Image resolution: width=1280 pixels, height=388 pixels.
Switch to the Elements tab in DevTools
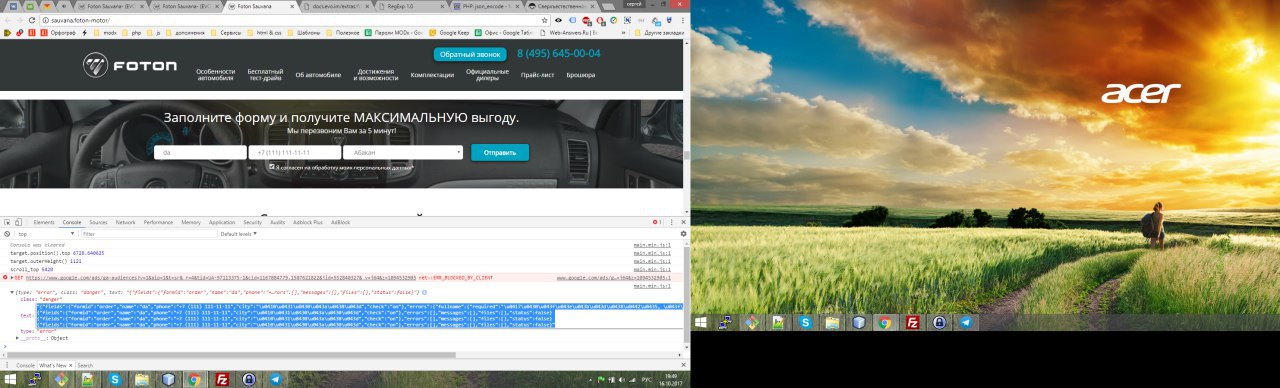coord(44,222)
